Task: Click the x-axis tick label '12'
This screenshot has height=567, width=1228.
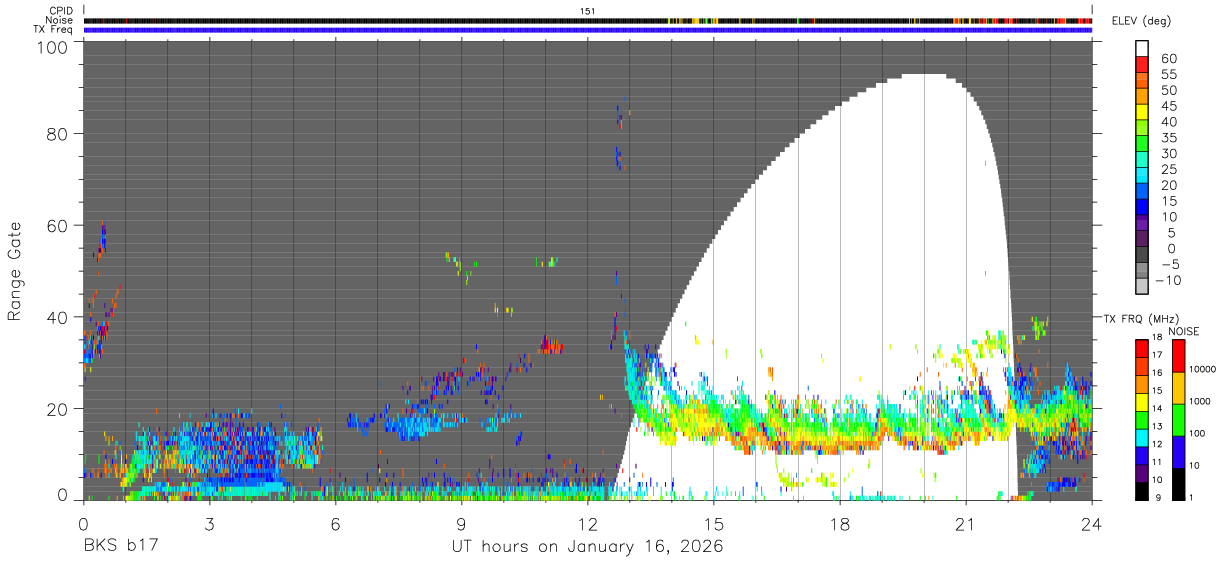Action: 587,523
